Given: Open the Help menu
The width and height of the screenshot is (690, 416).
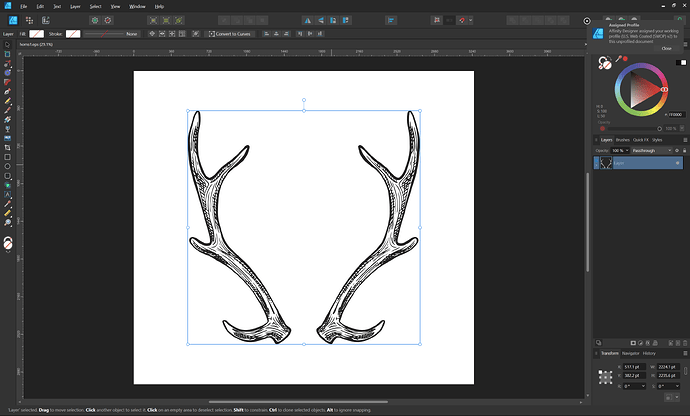Looking at the screenshot, I should pos(159,7).
